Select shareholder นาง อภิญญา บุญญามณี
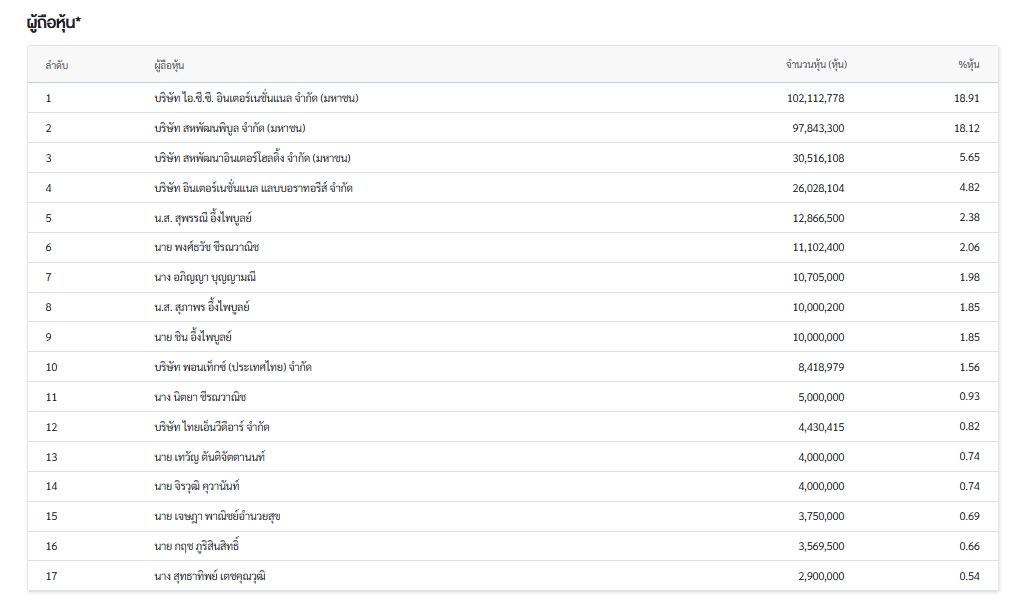 point(205,277)
